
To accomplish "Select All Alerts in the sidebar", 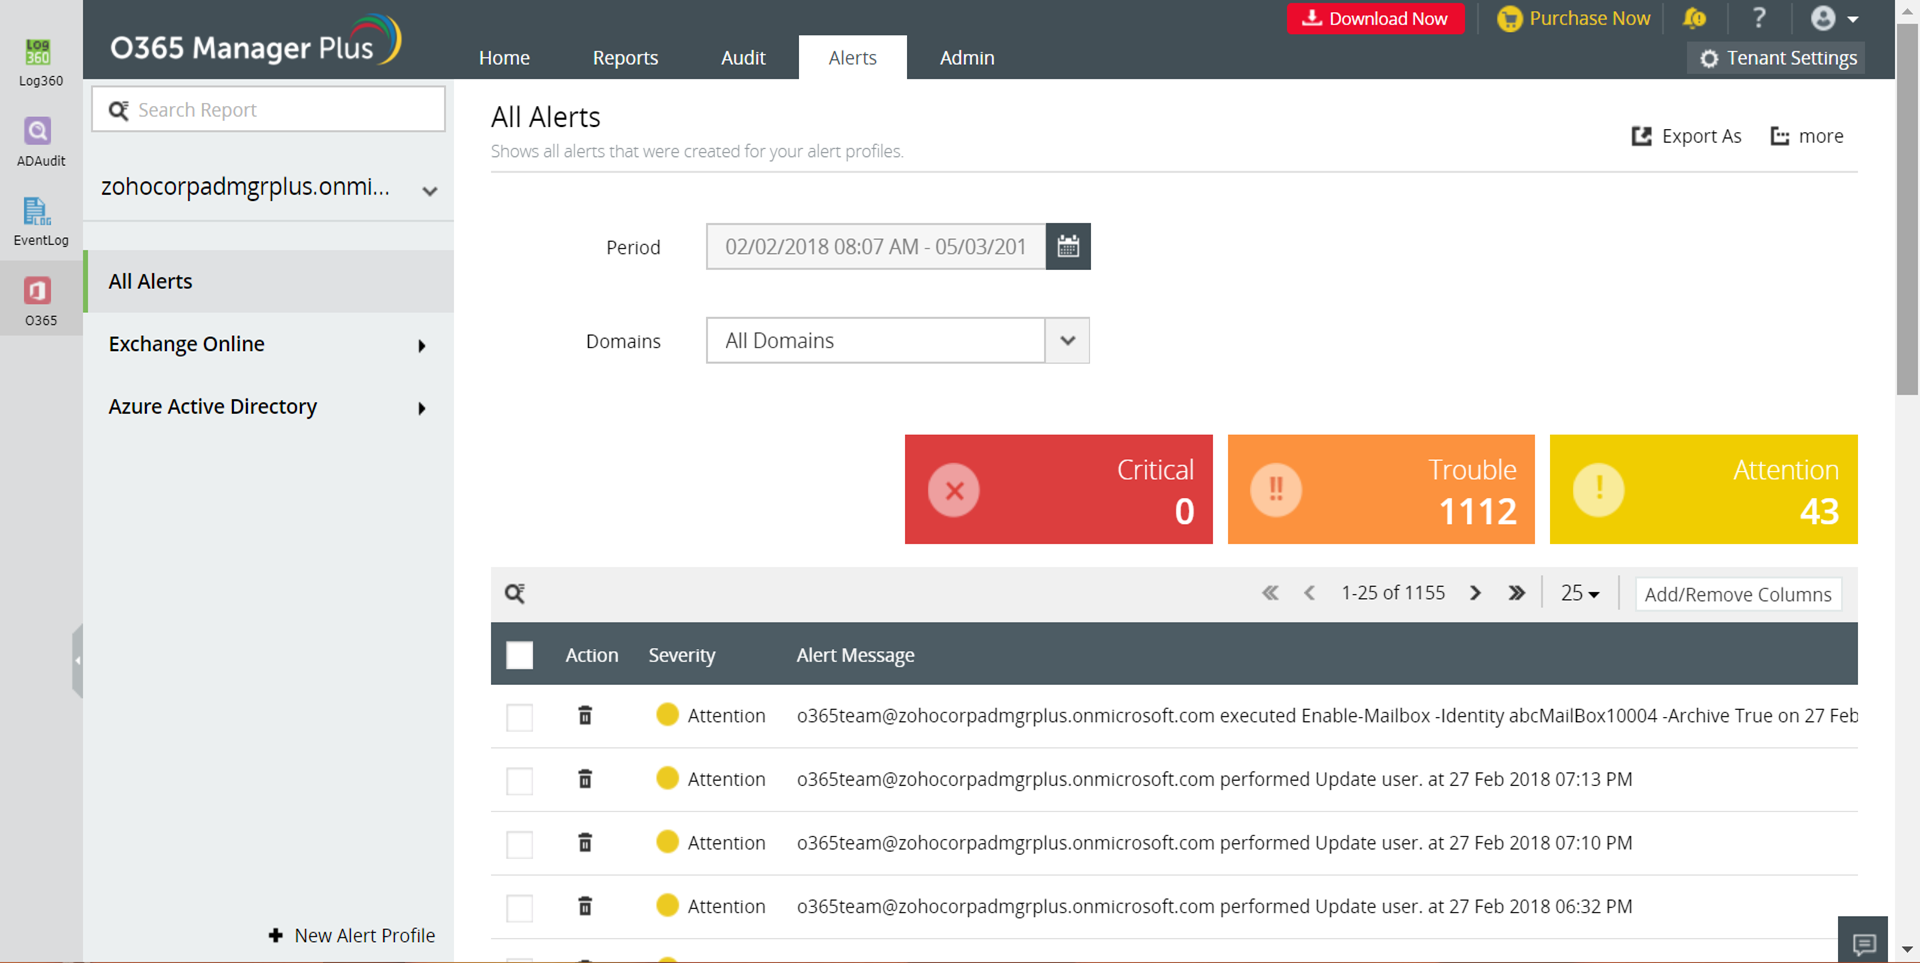I will click(269, 282).
